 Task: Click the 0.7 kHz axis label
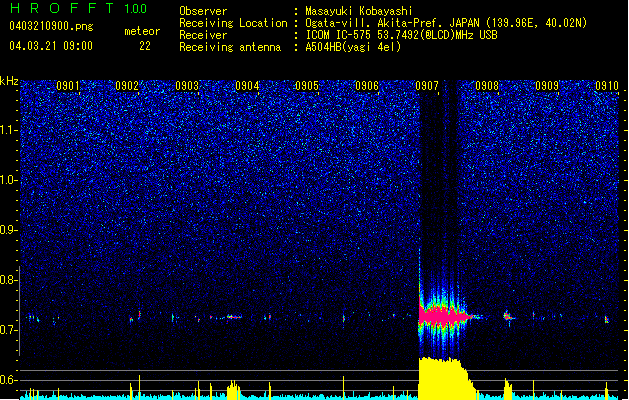(x=9, y=330)
